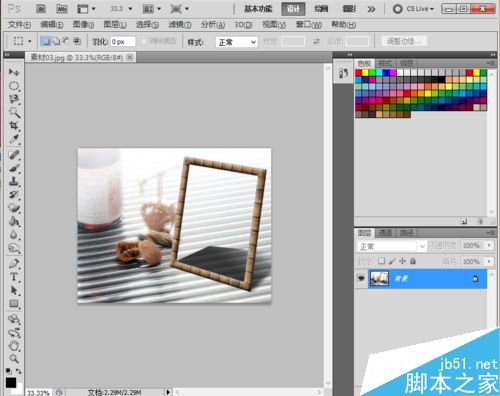Select the Blur tool
Screen dimensions: 500x396
coord(14,235)
